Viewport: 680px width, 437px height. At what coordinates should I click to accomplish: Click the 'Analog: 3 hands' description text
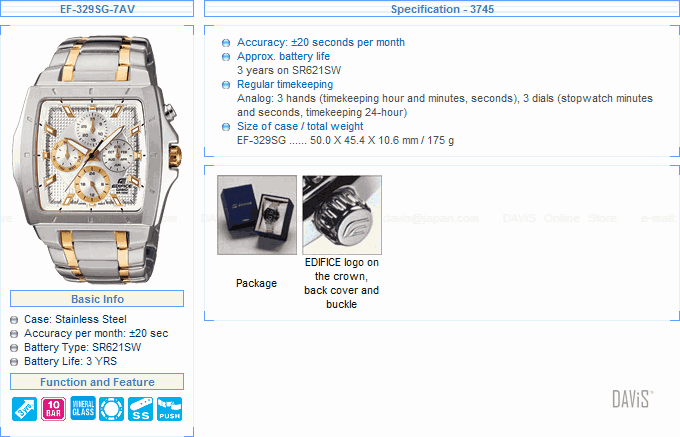445,105
